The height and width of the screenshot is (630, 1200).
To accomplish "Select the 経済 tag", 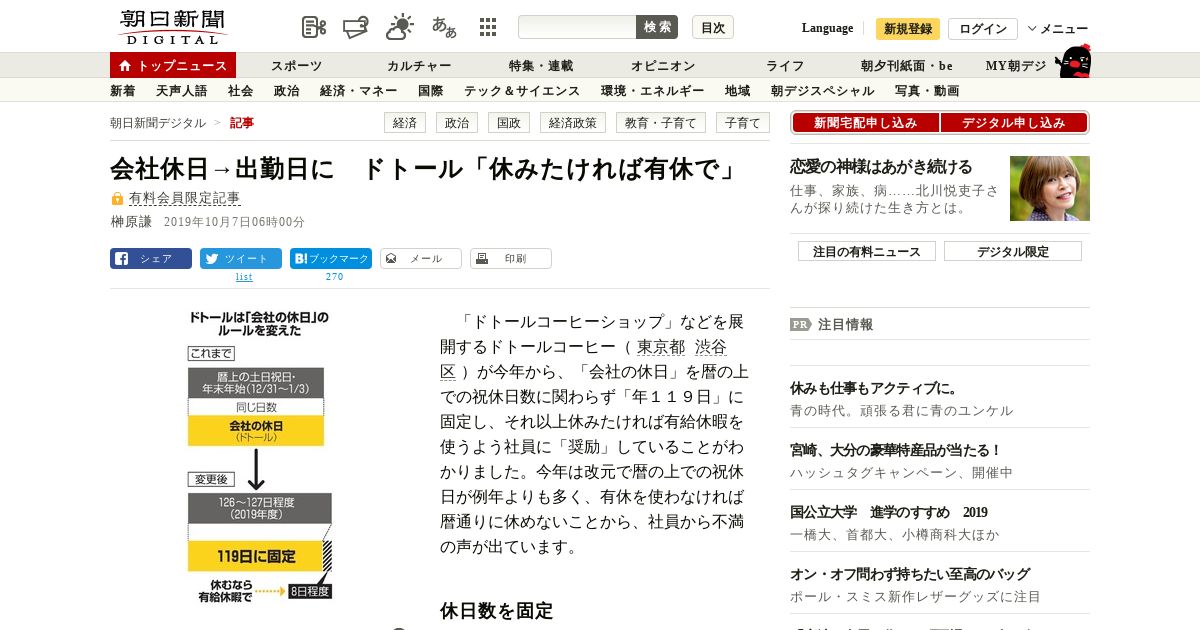I will pyautogui.click(x=405, y=123).
